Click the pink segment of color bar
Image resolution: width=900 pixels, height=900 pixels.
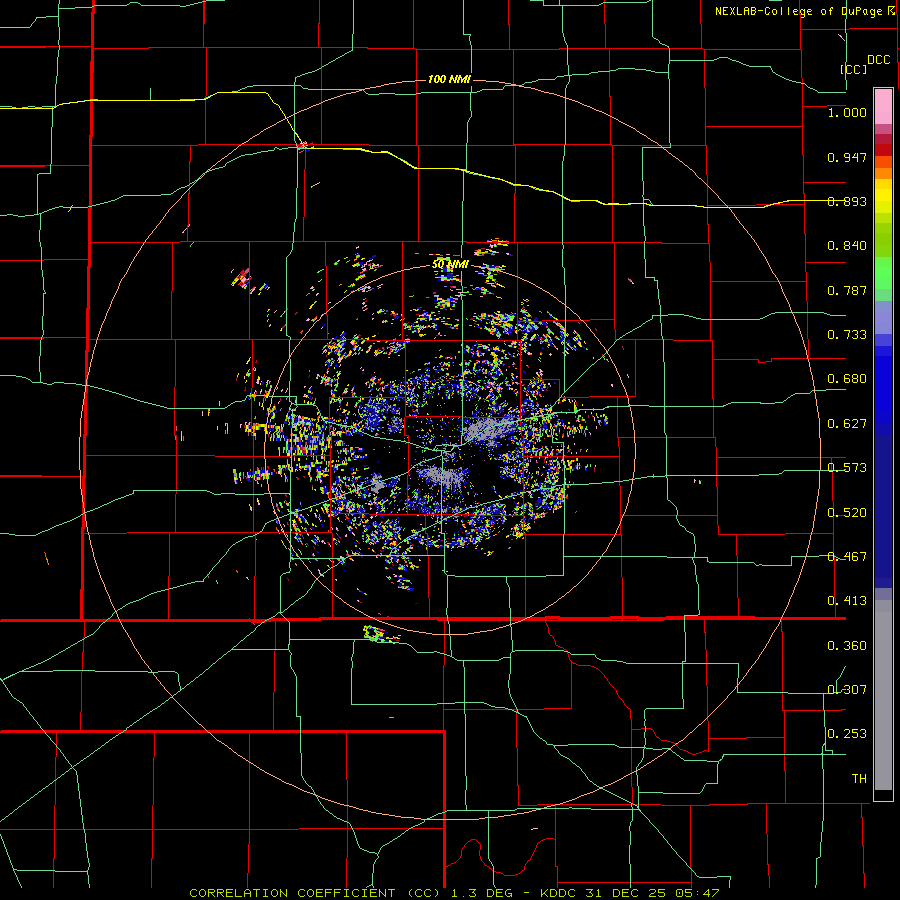(883, 106)
